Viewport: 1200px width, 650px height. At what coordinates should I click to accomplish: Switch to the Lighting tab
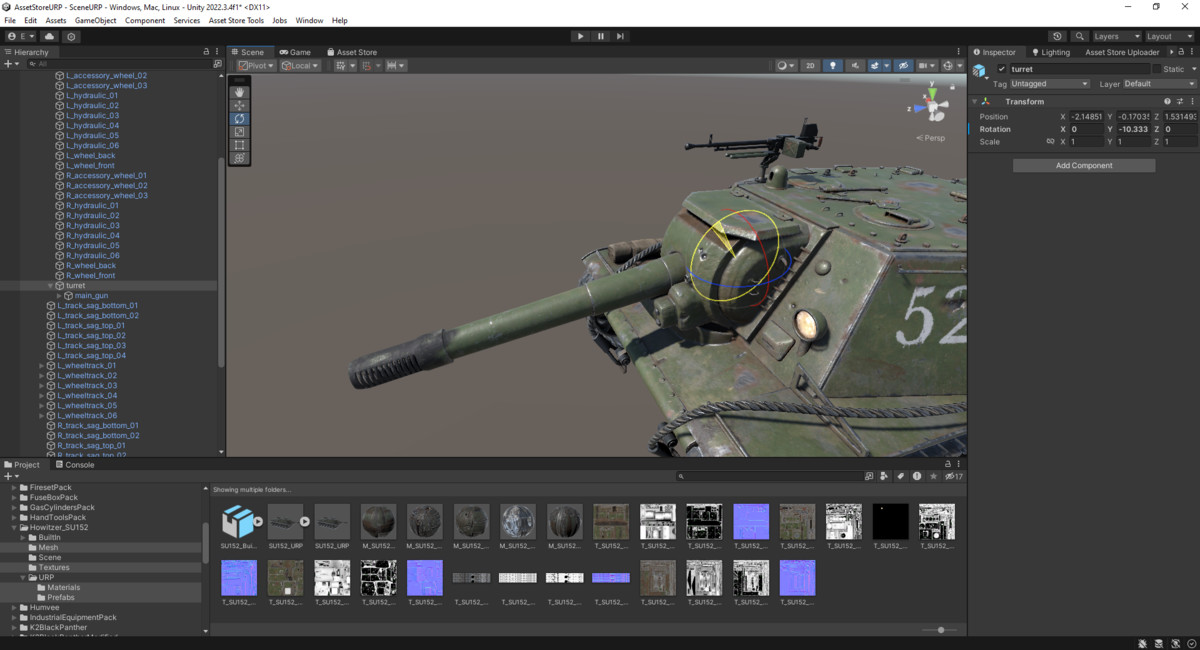[x=1050, y=52]
